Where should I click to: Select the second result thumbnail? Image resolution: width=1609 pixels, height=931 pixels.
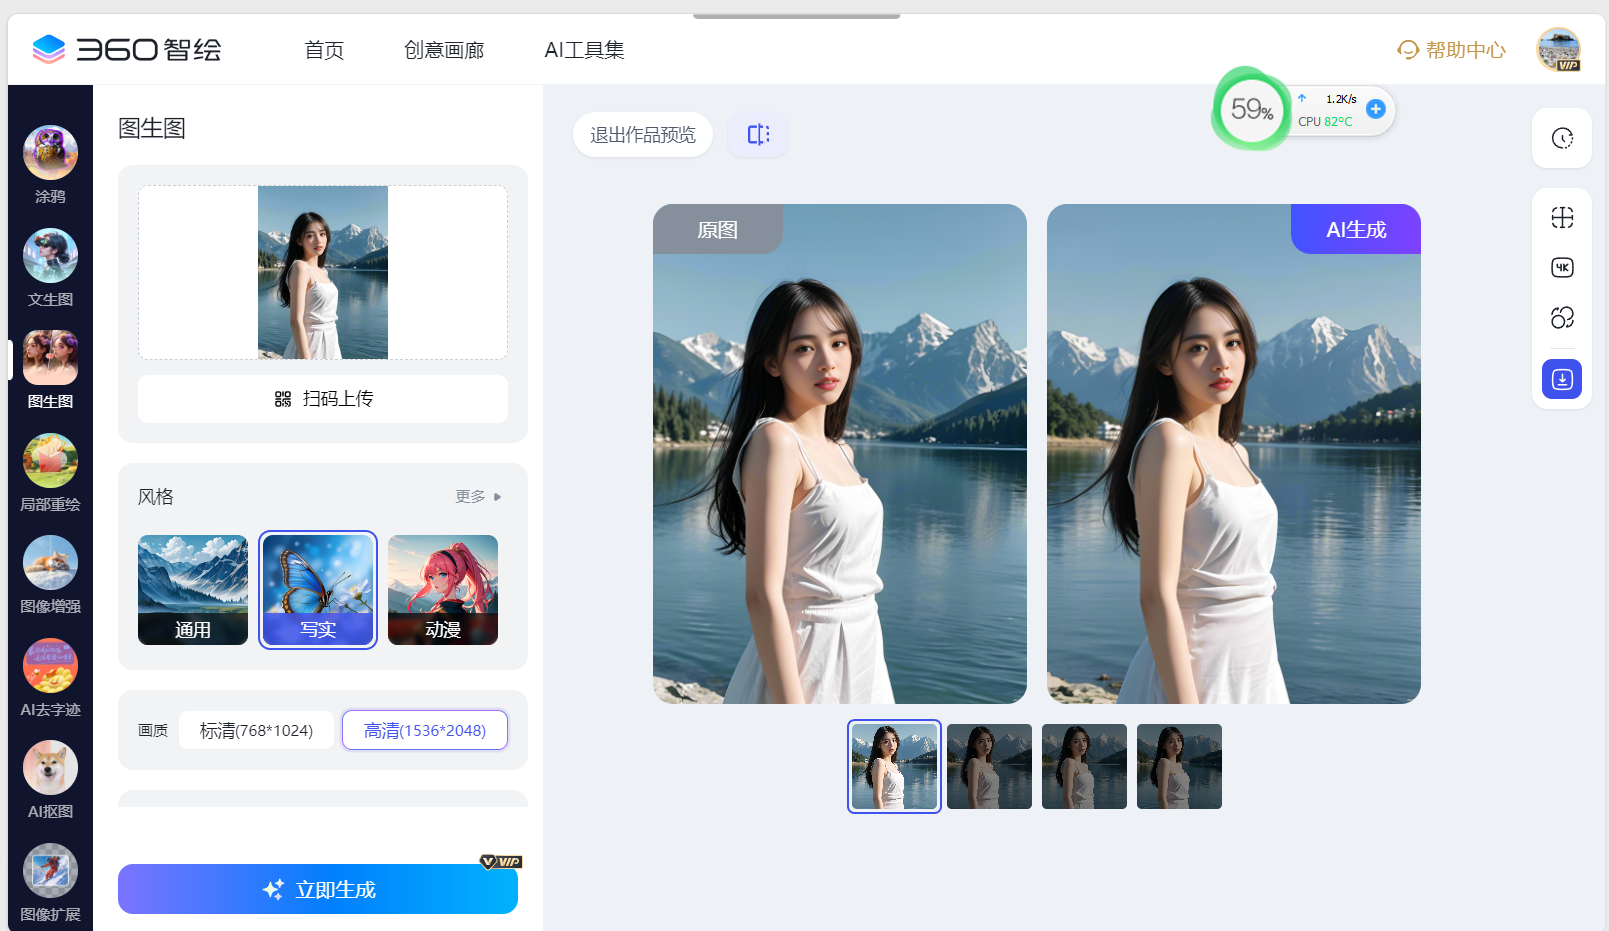[x=989, y=766]
